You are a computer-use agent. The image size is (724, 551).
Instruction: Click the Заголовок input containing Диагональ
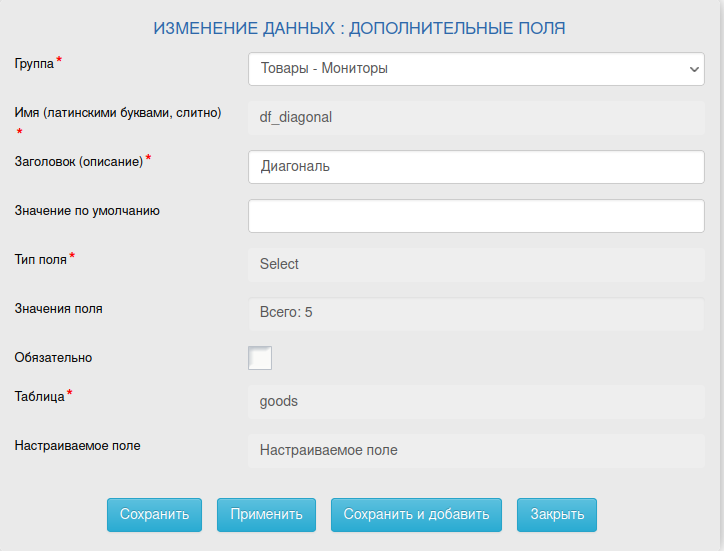coord(476,167)
